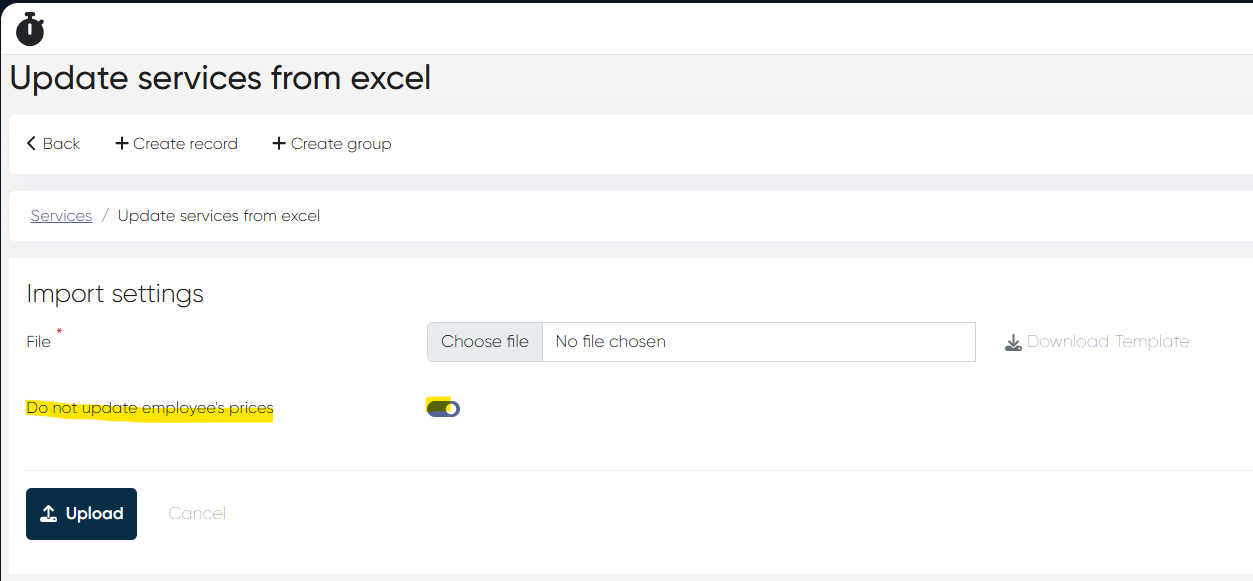The height and width of the screenshot is (581, 1253).
Task: Click the current breadcrumb "Update services from excel"
Action: 219,216
